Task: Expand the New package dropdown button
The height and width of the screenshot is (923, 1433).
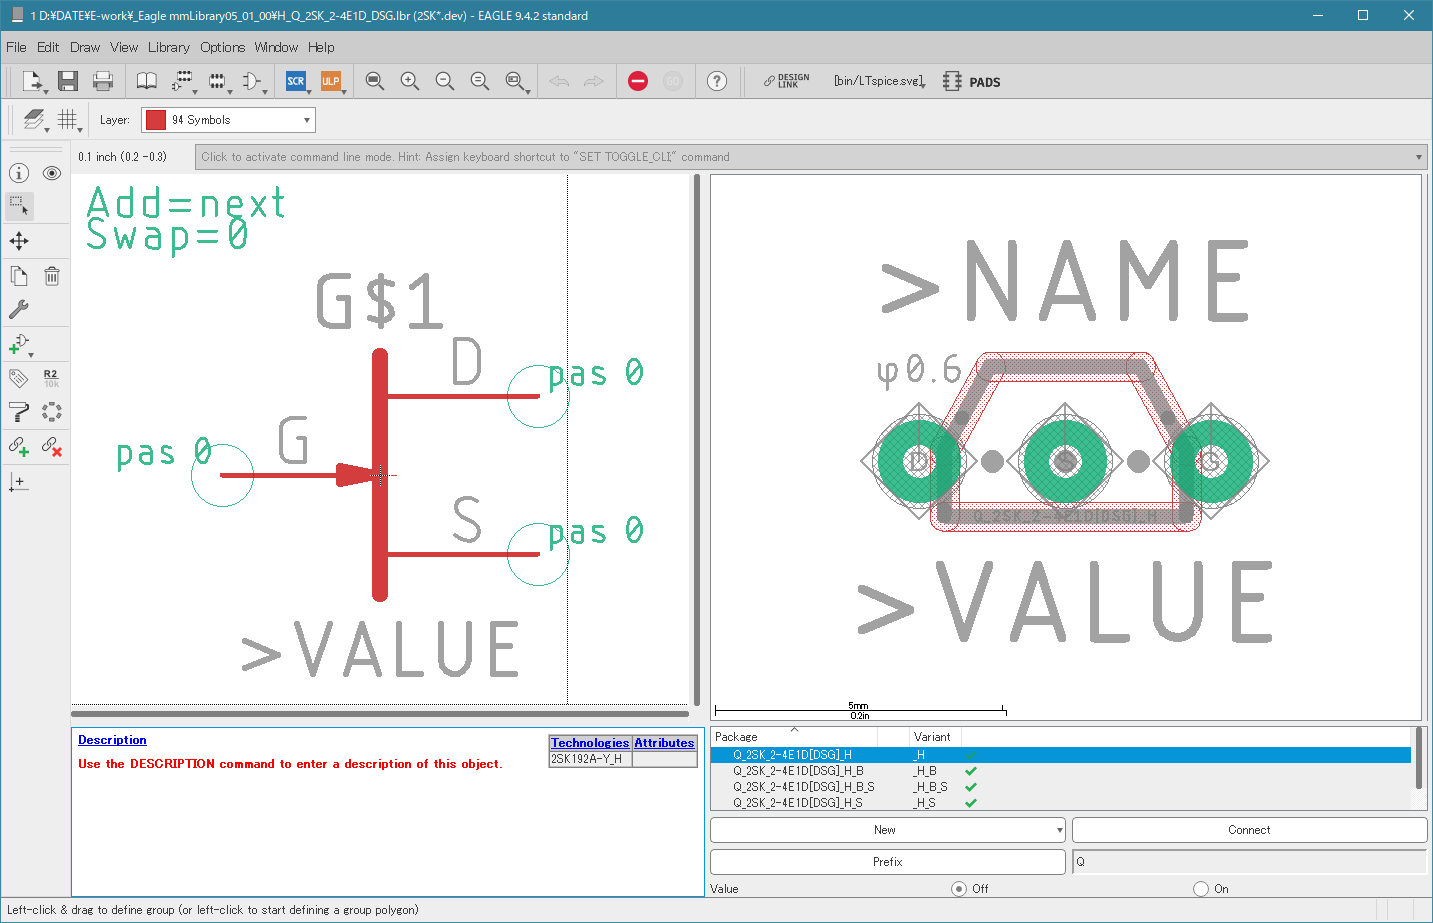Action: [x=1059, y=830]
